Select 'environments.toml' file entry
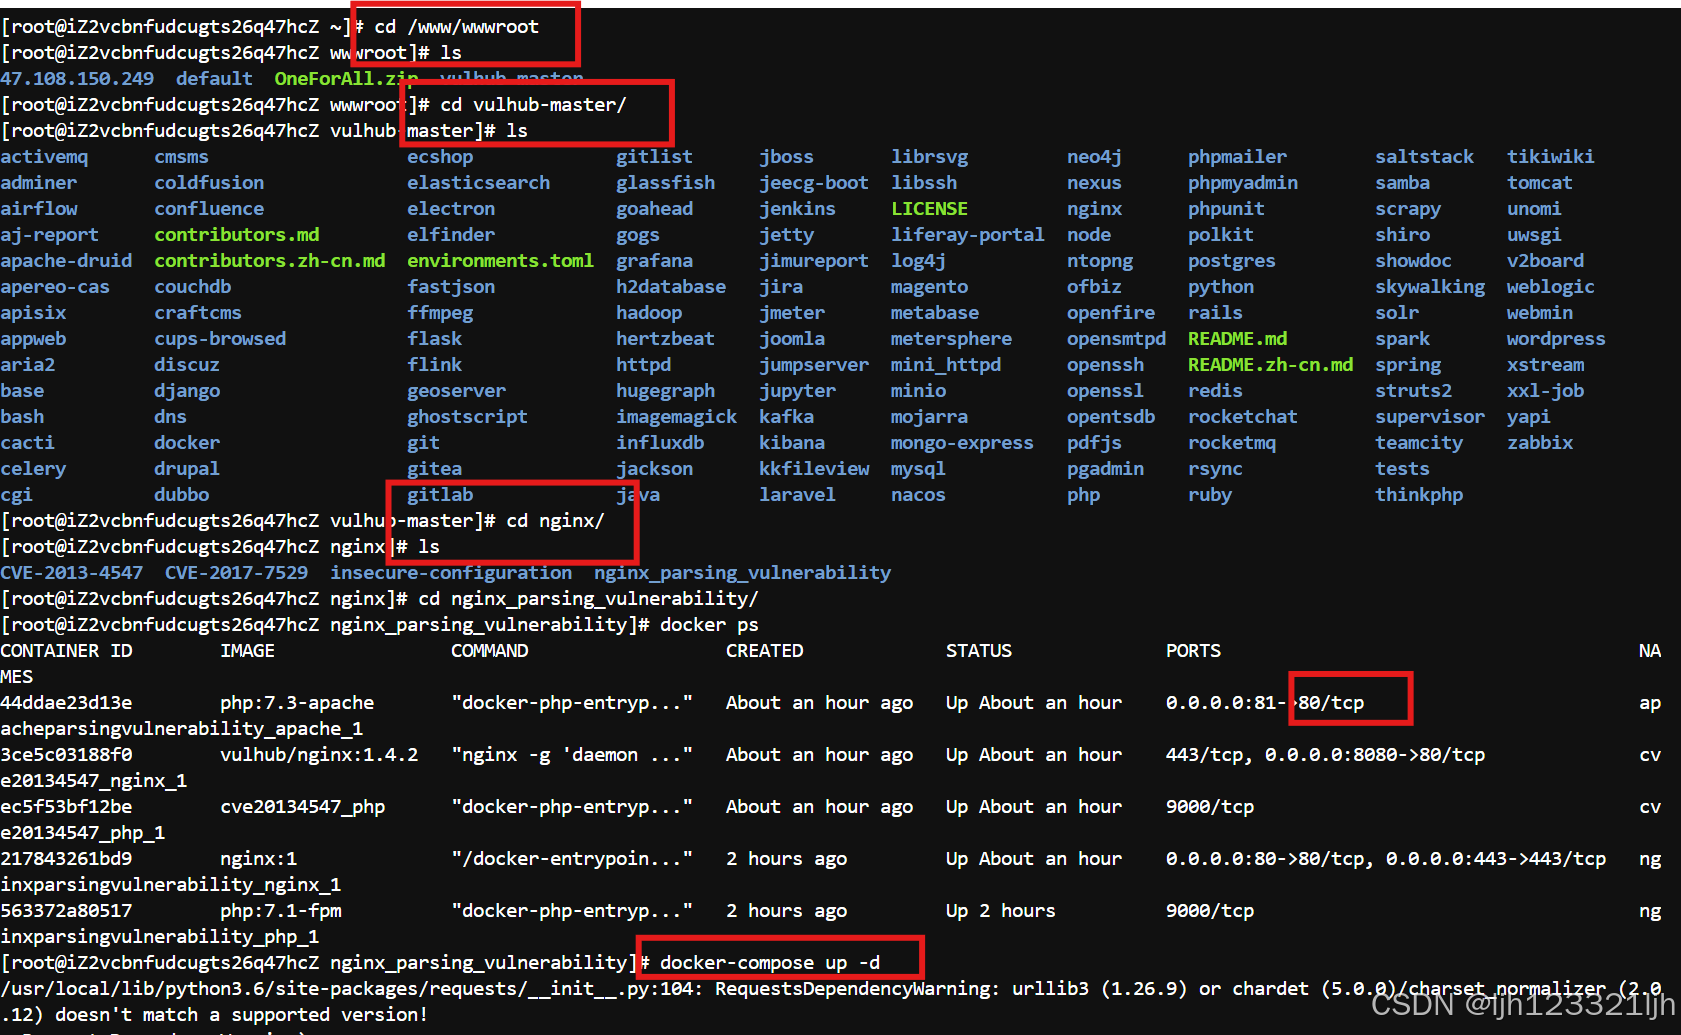This screenshot has width=1681, height=1035. point(500,261)
